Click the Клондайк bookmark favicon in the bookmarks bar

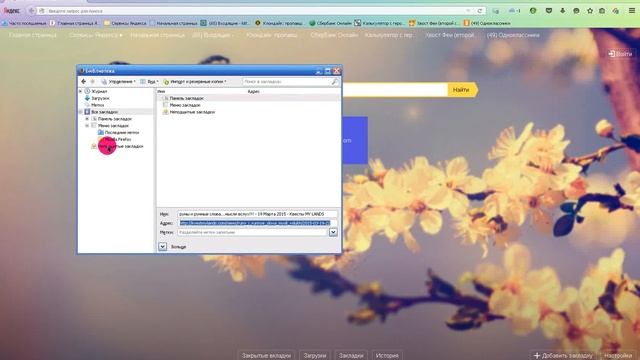tap(258, 23)
